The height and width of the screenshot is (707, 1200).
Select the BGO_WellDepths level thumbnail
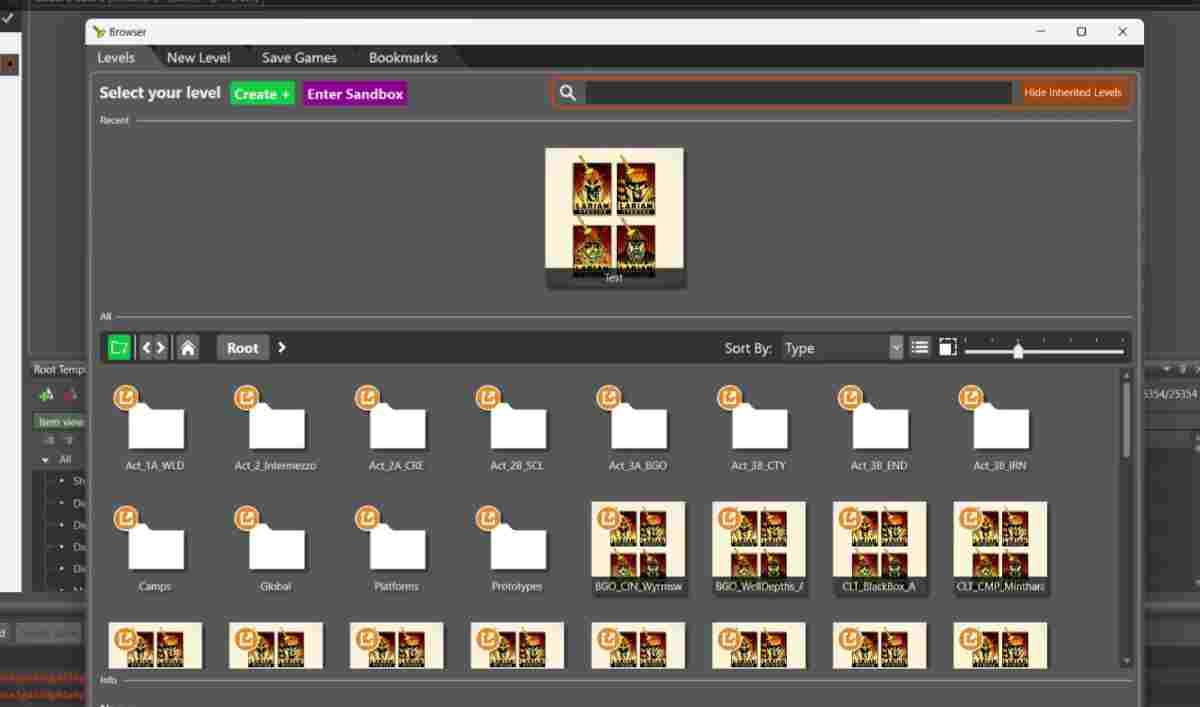click(x=759, y=549)
